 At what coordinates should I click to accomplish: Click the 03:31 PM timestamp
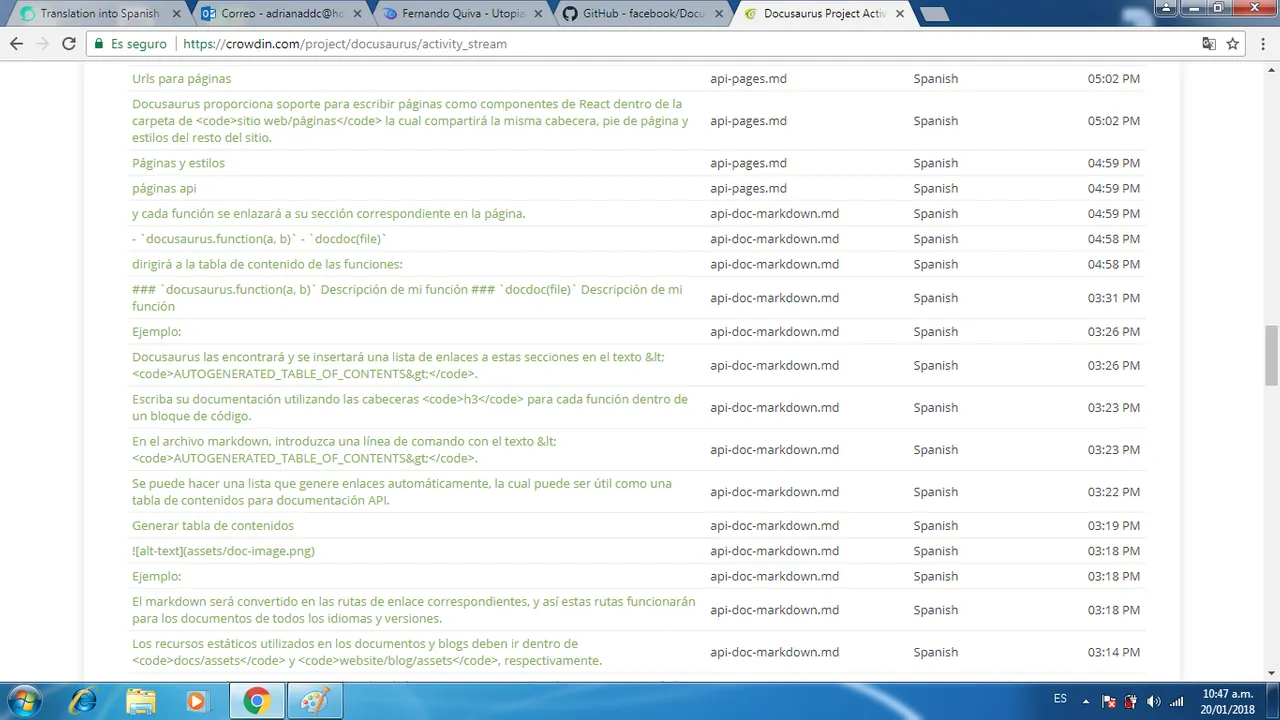(1114, 298)
